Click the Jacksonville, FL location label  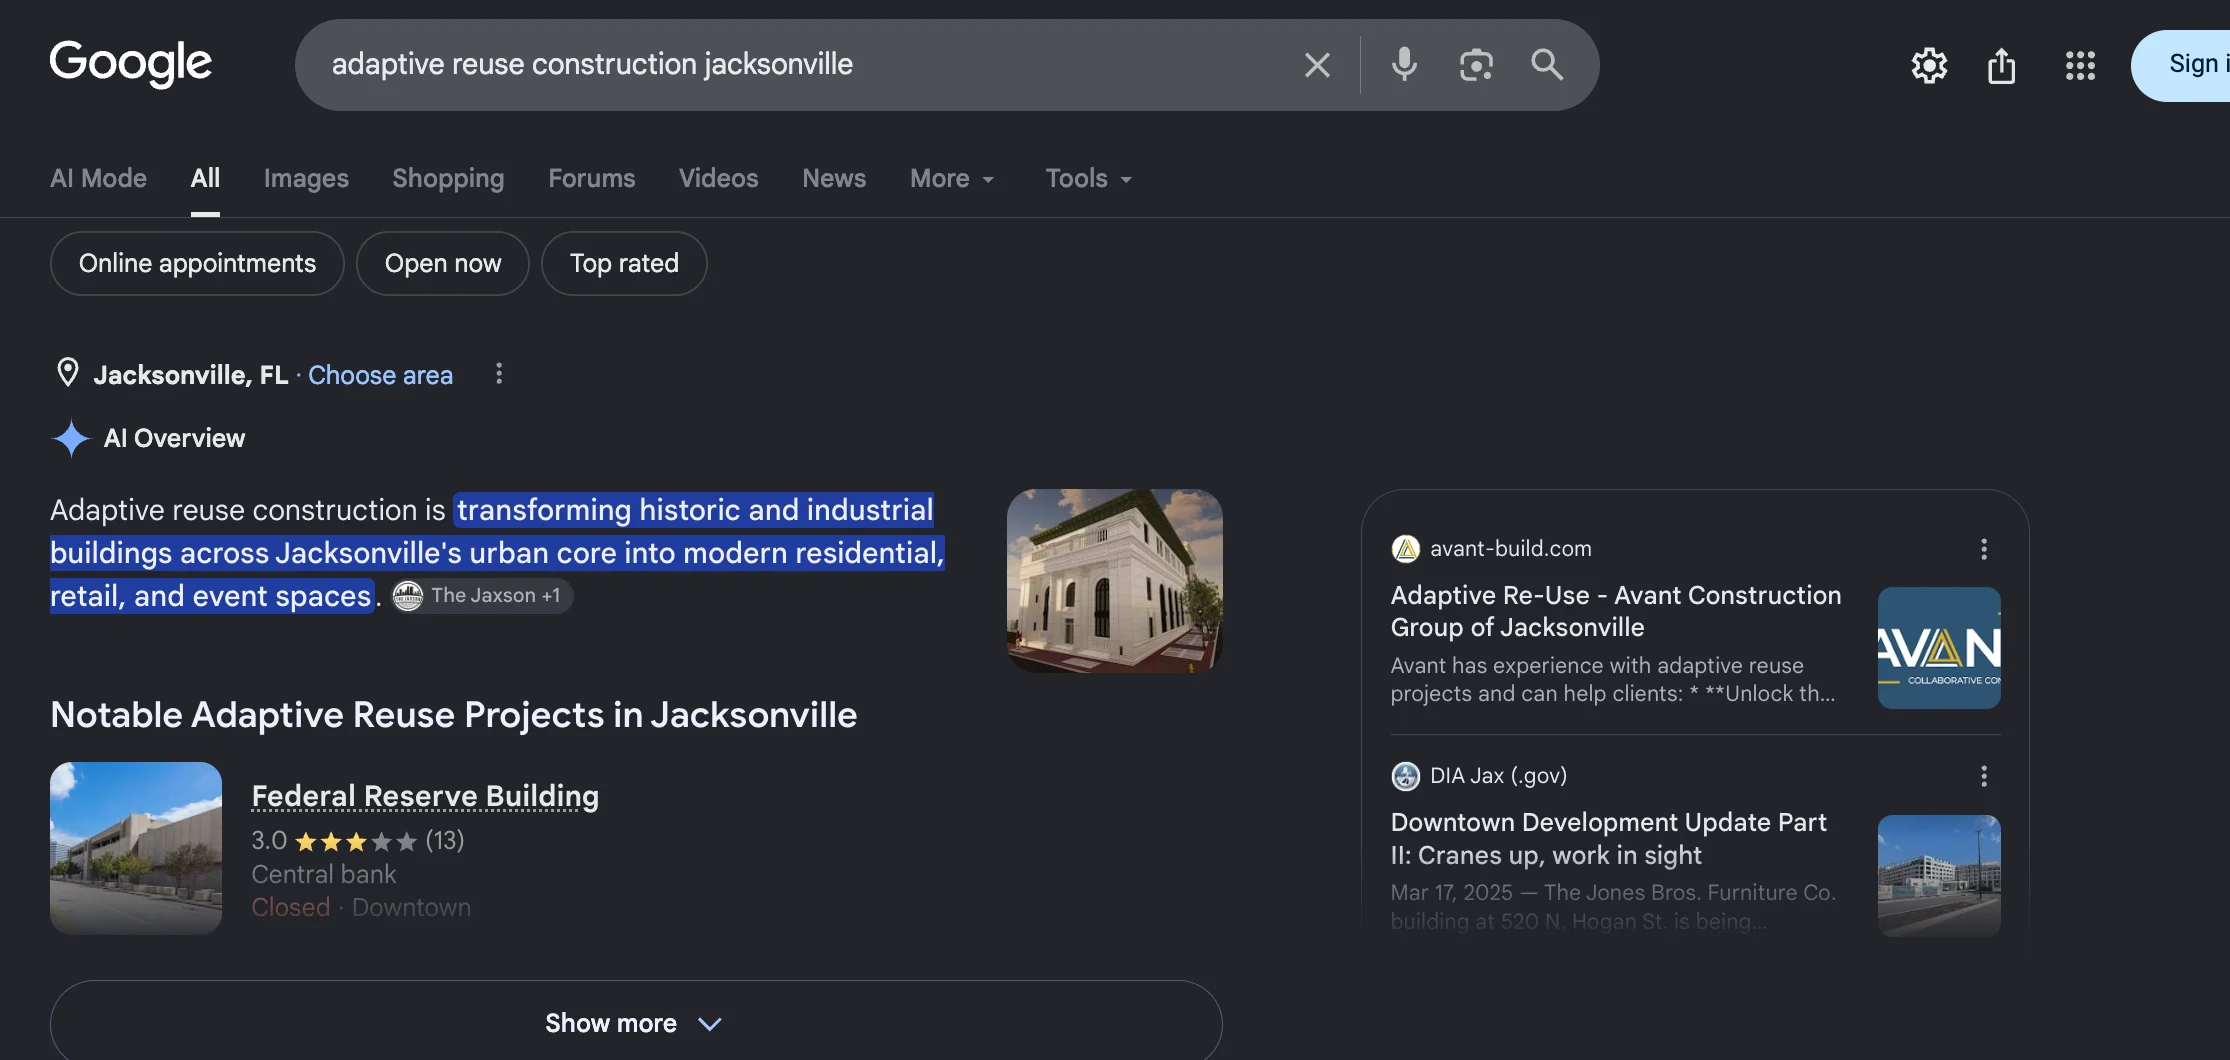click(190, 375)
